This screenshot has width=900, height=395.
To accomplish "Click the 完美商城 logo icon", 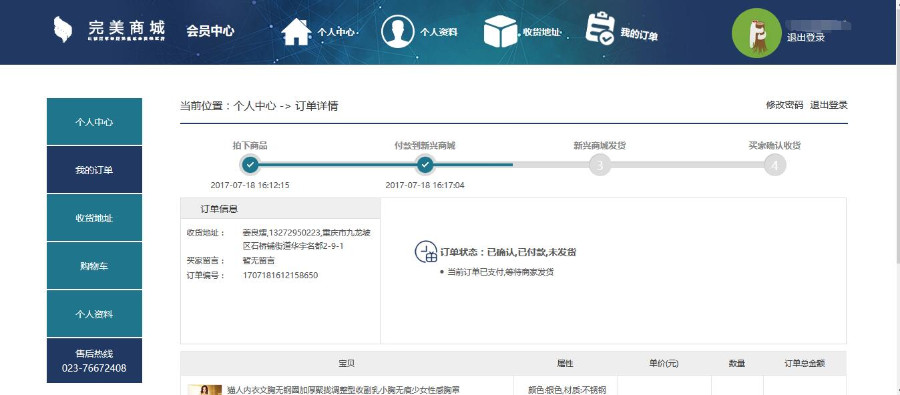I will (63, 29).
